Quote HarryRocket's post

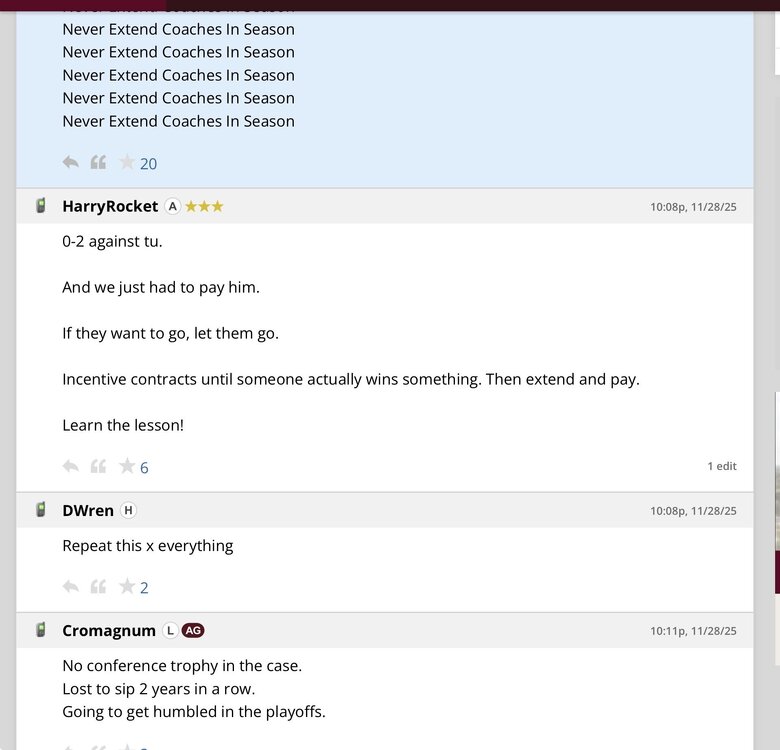pos(98,466)
